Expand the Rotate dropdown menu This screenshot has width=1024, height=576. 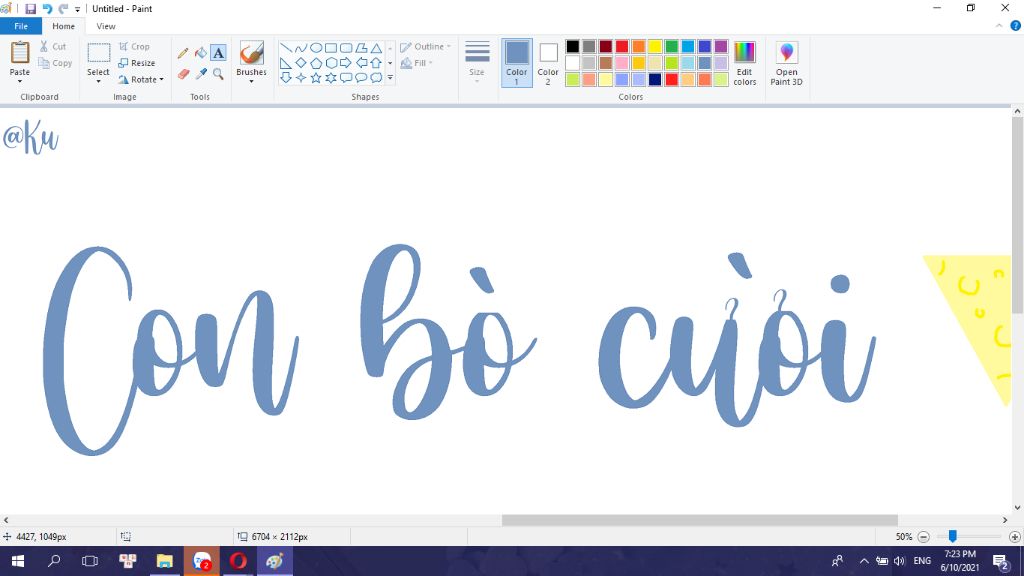161,80
